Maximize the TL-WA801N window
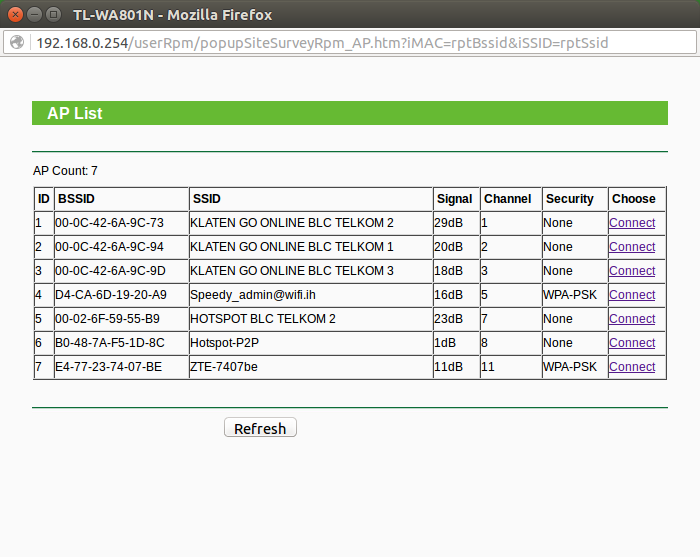 point(54,15)
